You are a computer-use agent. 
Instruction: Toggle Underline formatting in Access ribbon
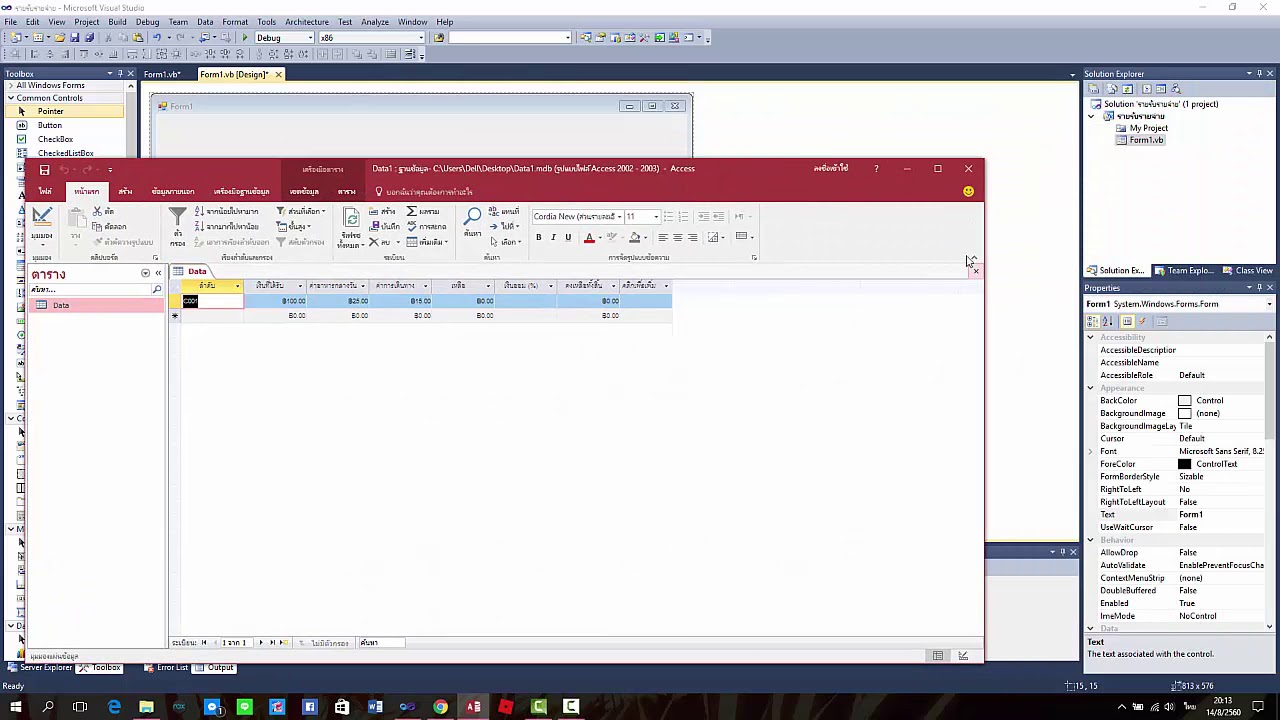pyautogui.click(x=568, y=237)
